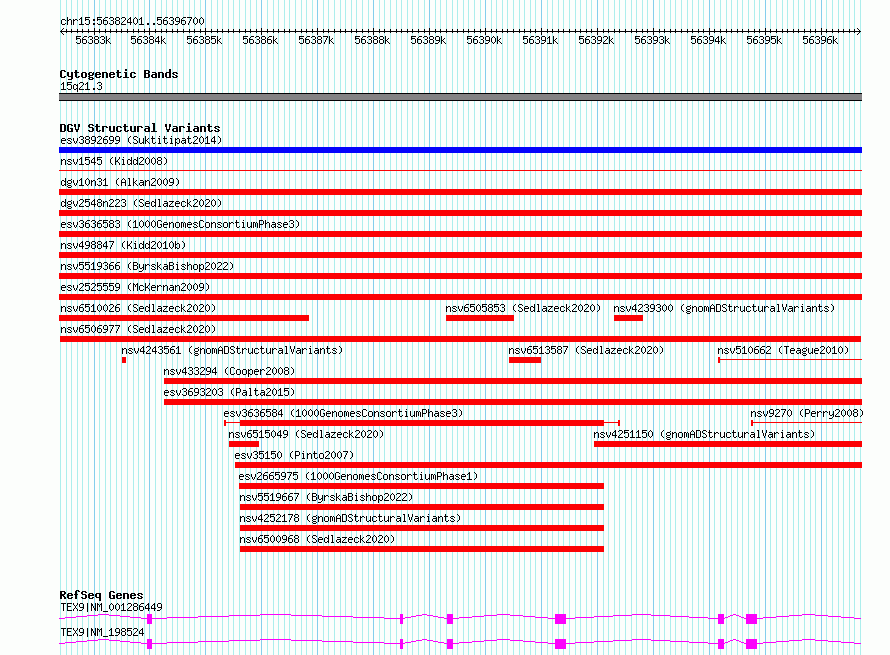Click the 56390k ruler position label
Screen dimensions: 890x655
tap(484, 40)
